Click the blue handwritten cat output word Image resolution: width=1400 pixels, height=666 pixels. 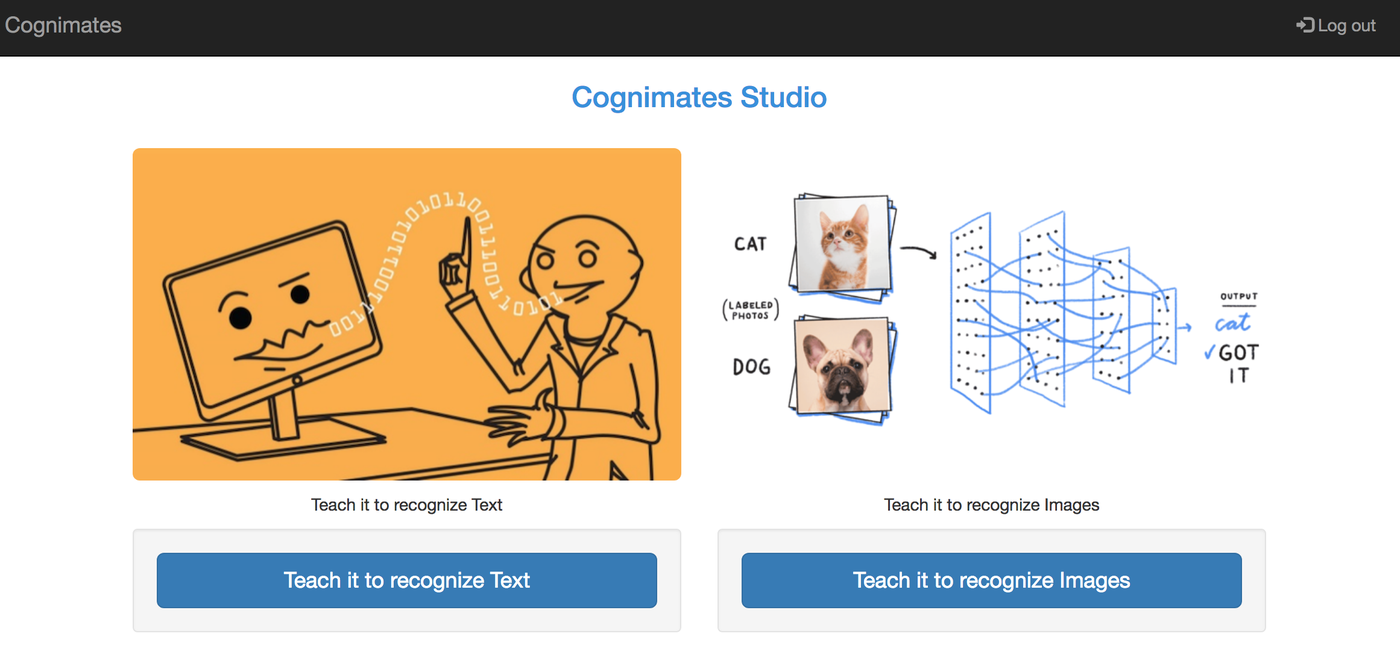click(x=1233, y=323)
